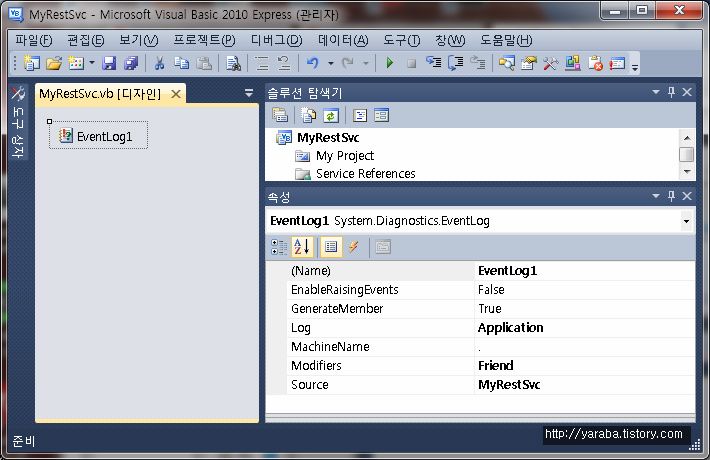Open the Toolbox wrench-and-hammer toolbar icon
710x460 pixels.
[x=551, y=63]
